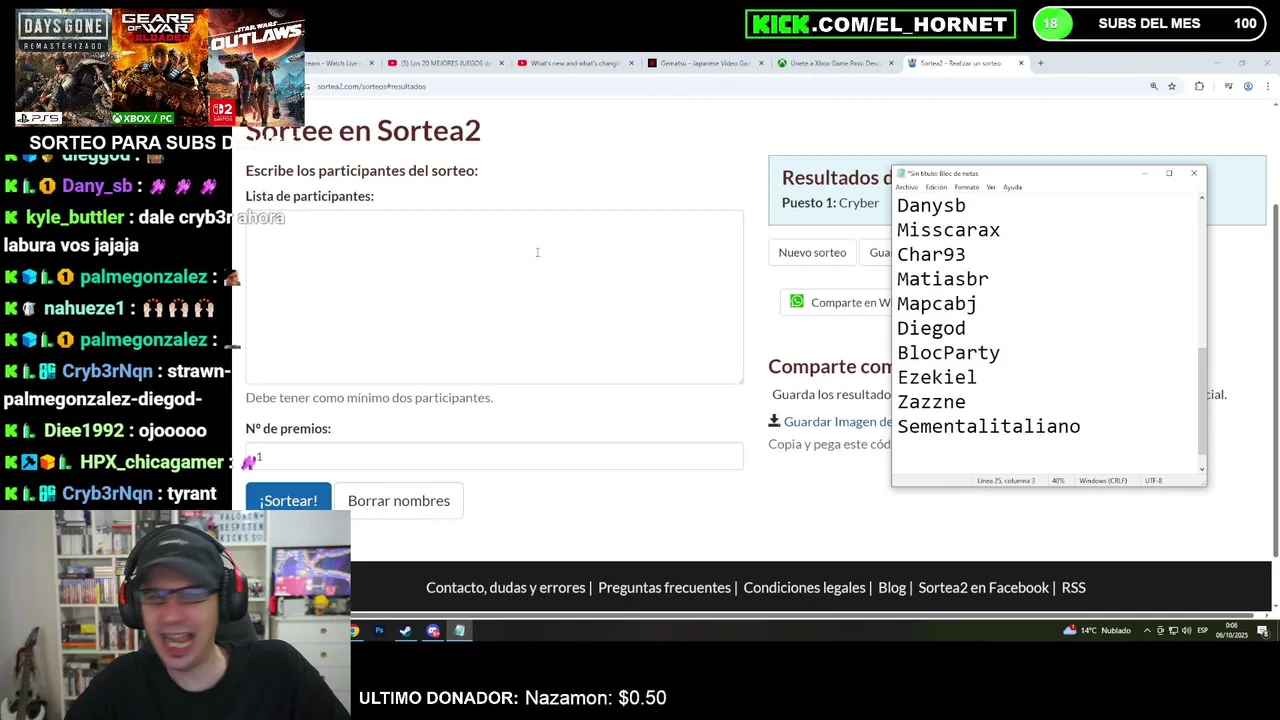Click BlocParty in the Notepad list
1280x720 pixels.
pyautogui.click(x=948, y=352)
